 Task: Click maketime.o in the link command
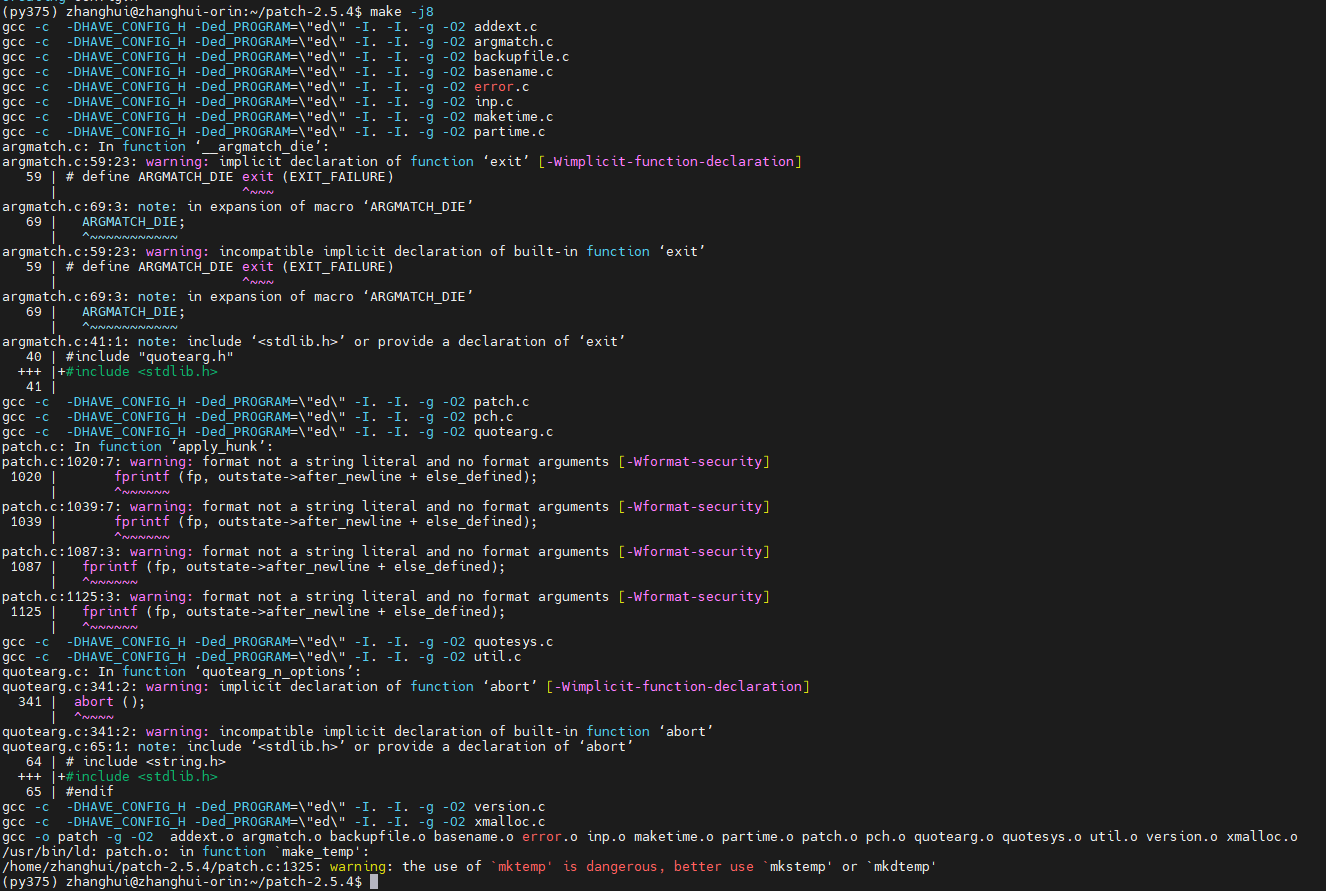tap(674, 836)
